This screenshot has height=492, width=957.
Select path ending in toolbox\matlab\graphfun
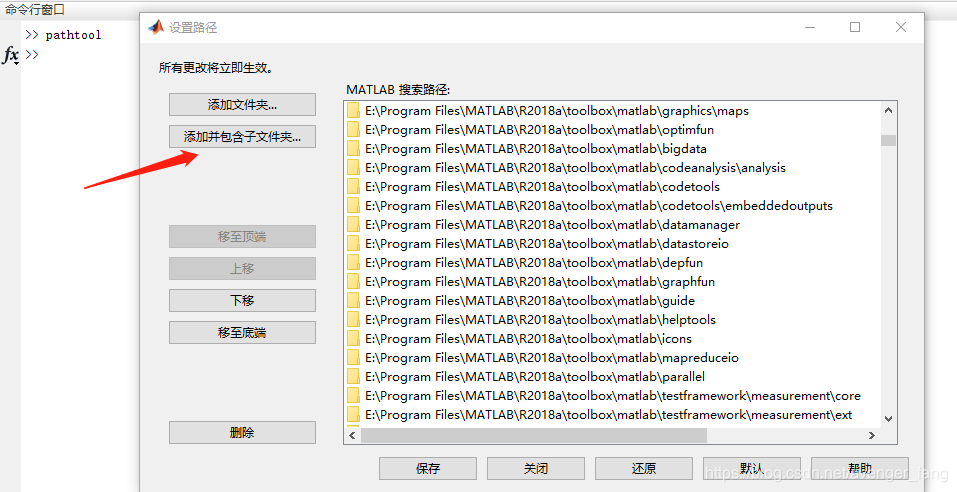(540, 281)
